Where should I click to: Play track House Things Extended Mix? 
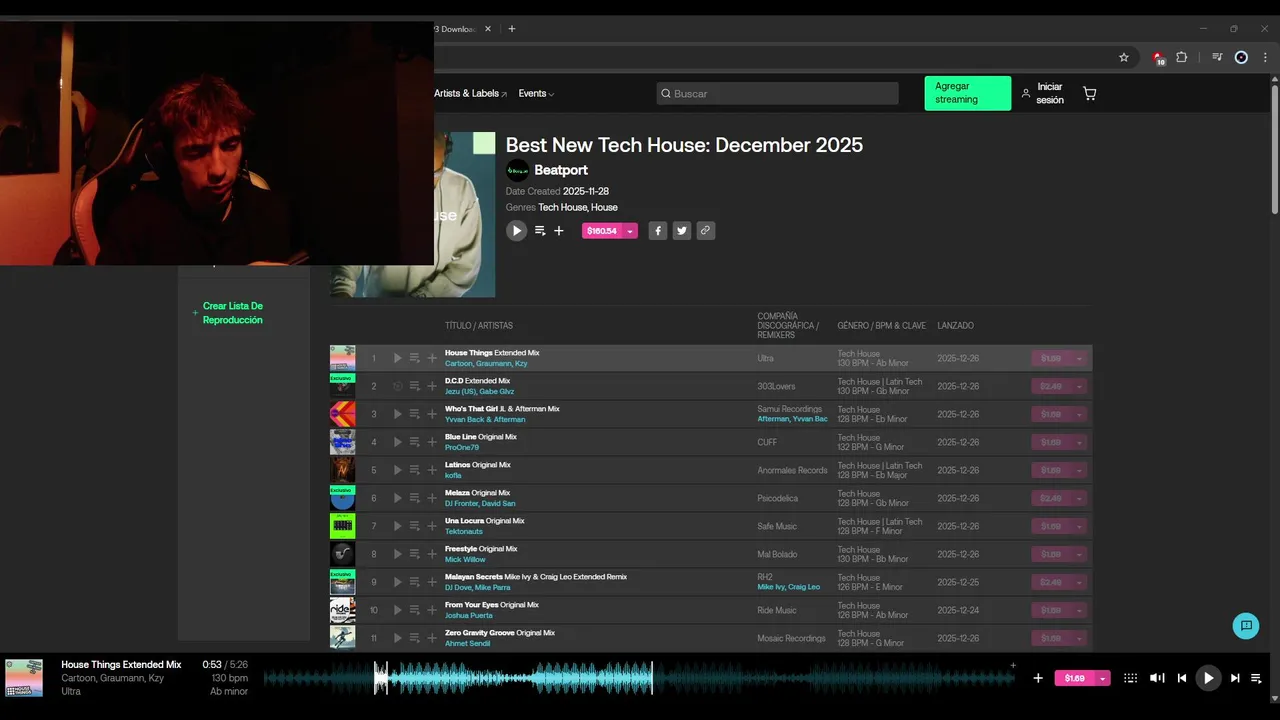[397, 358]
